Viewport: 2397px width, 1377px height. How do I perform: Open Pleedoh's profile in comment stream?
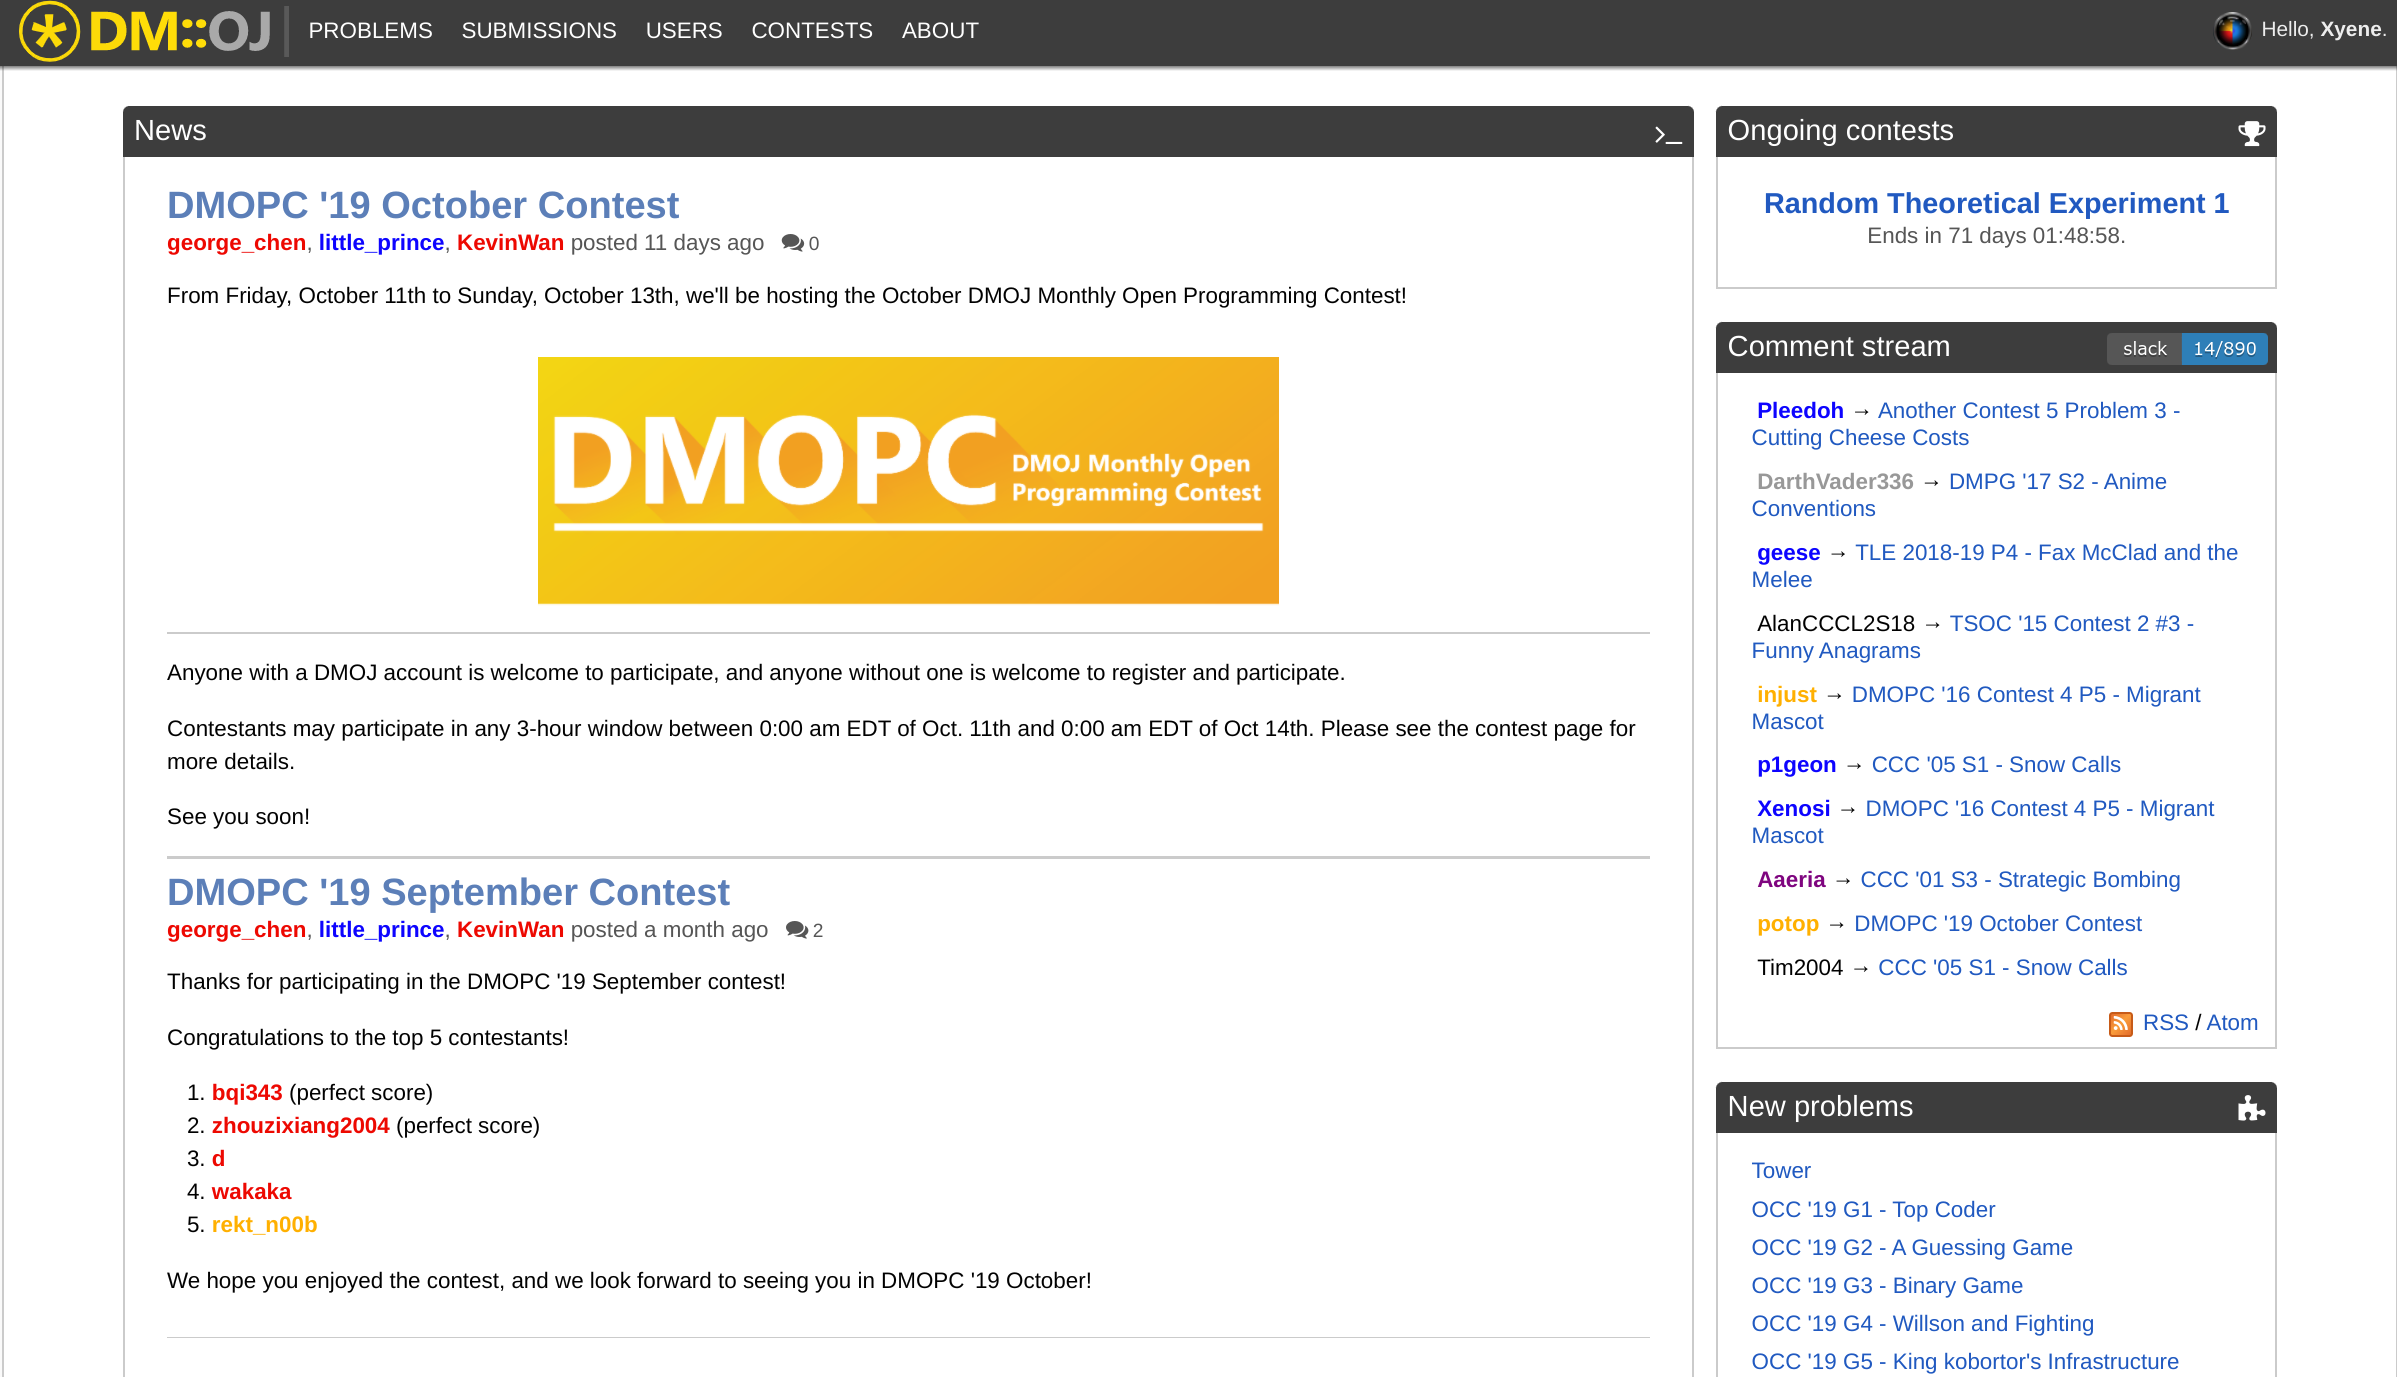(1799, 411)
